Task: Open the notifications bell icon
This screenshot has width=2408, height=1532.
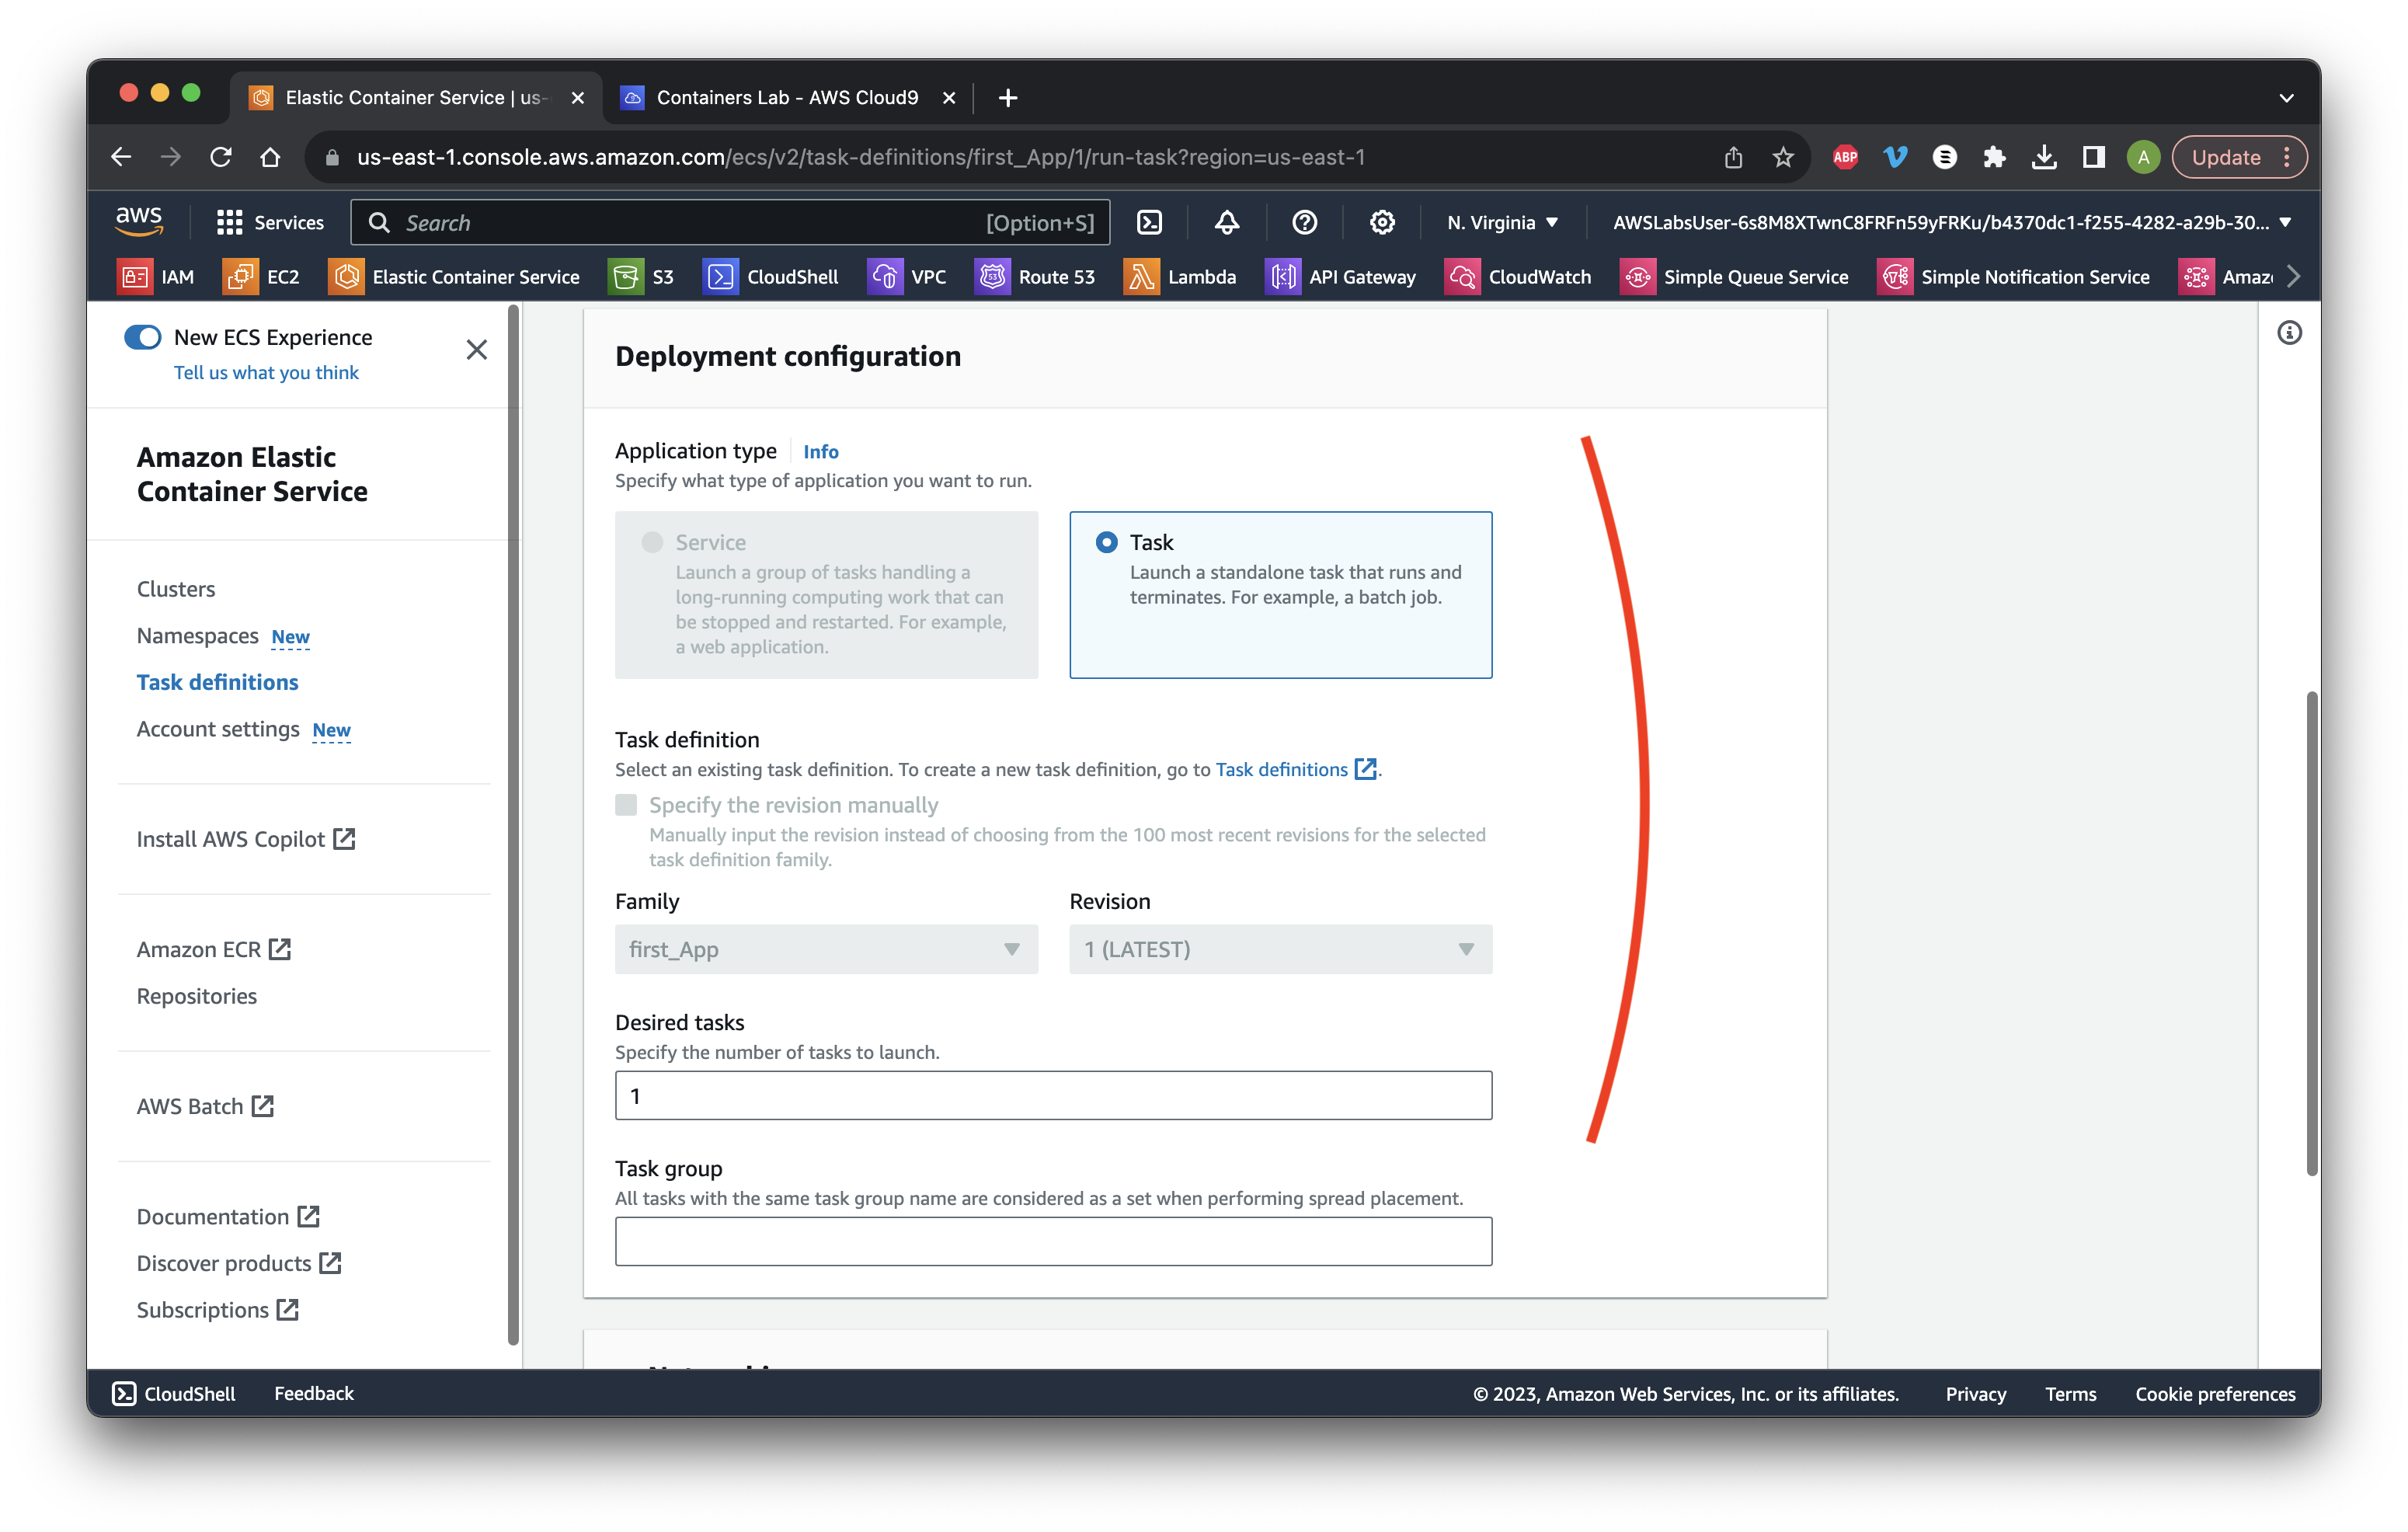Action: point(1227,222)
